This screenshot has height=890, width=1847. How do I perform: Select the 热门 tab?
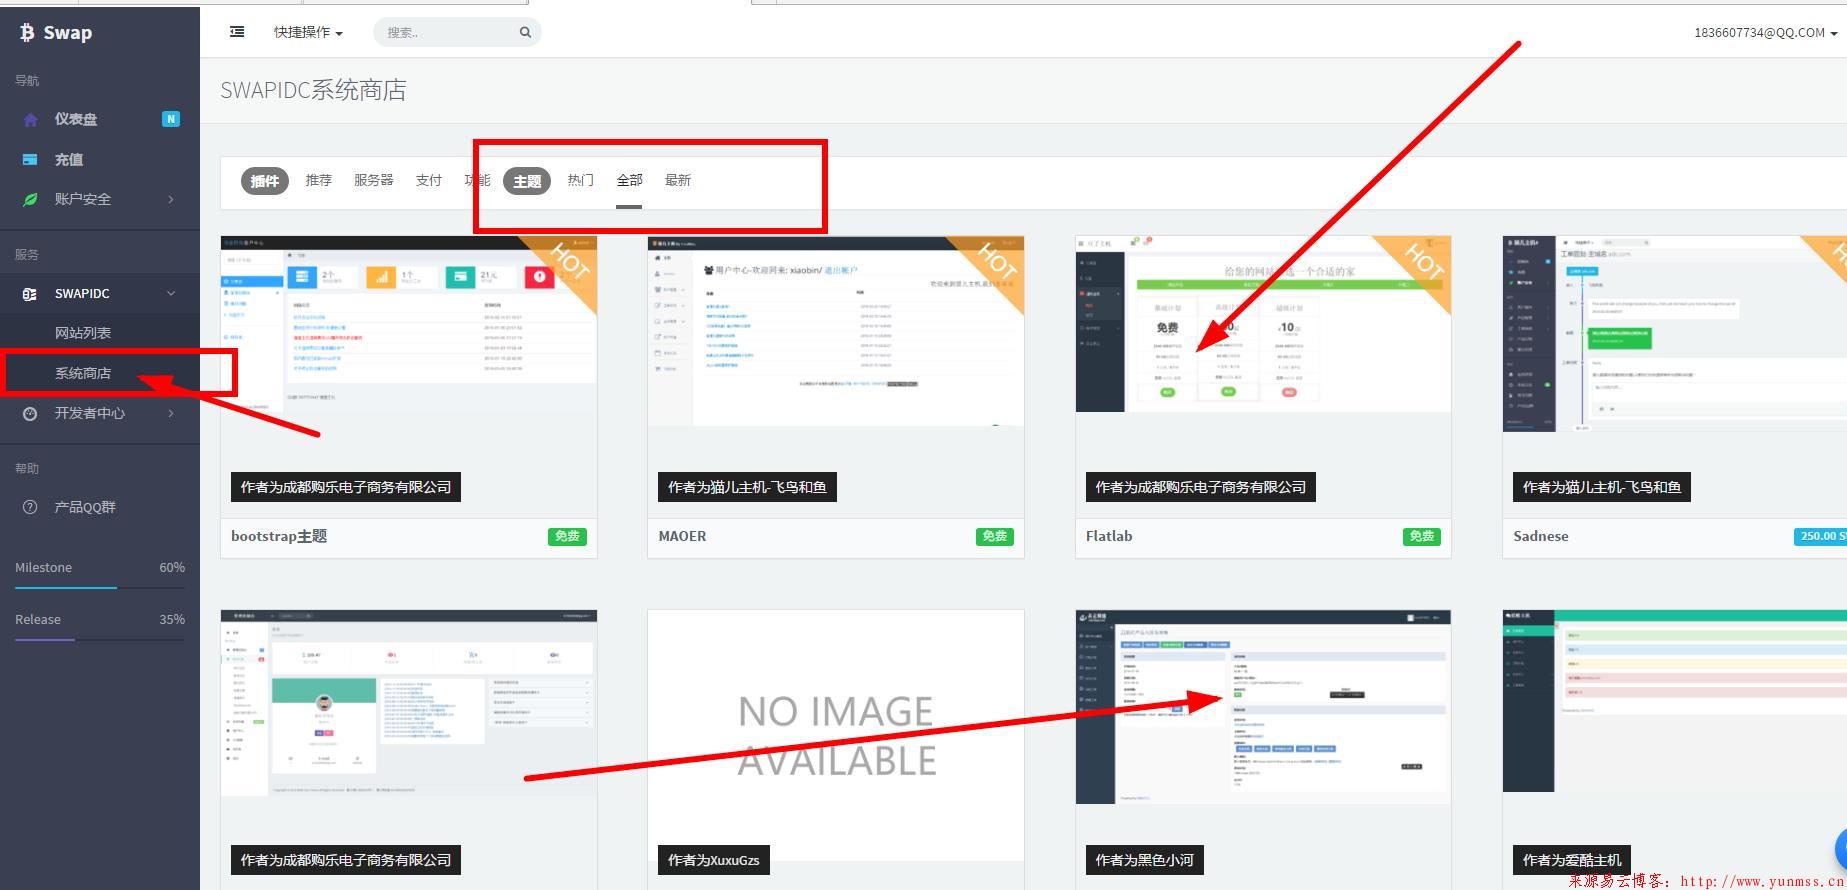click(x=581, y=180)
